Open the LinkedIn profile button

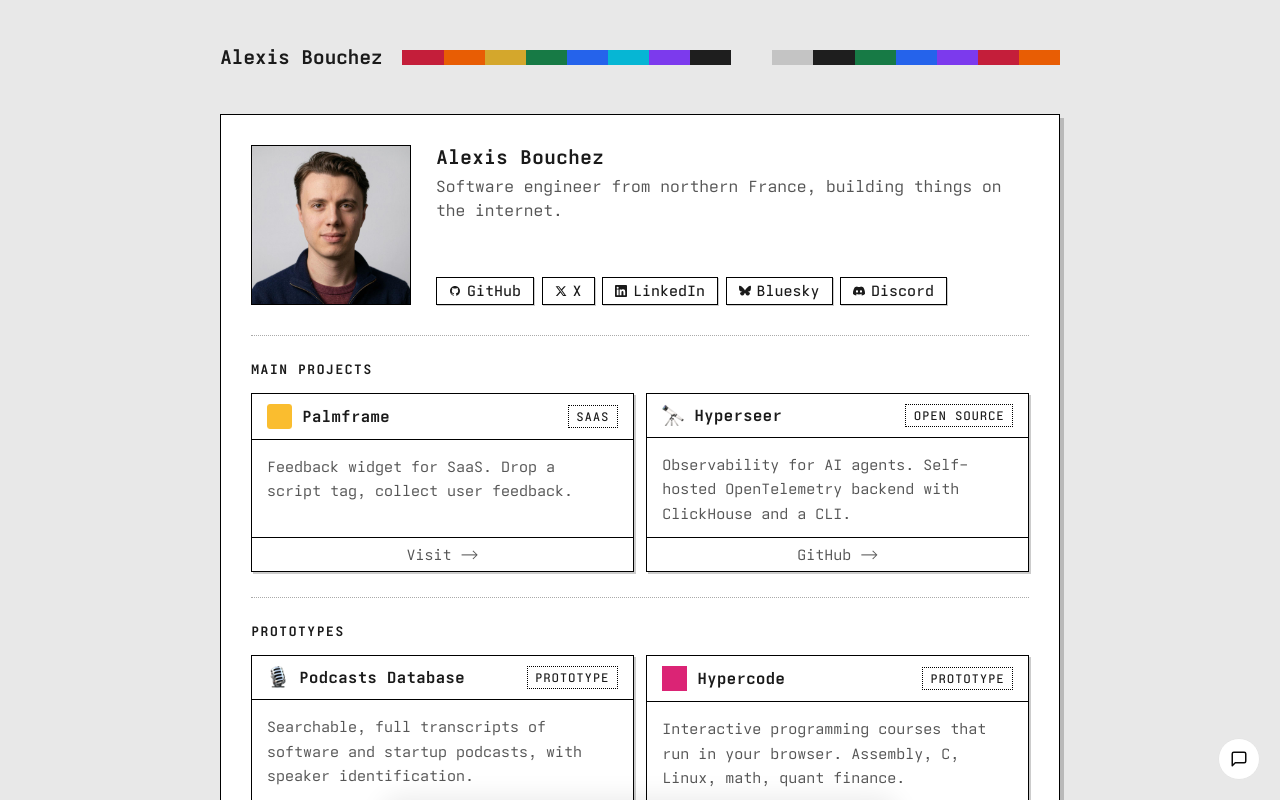[x=660, y=291]
